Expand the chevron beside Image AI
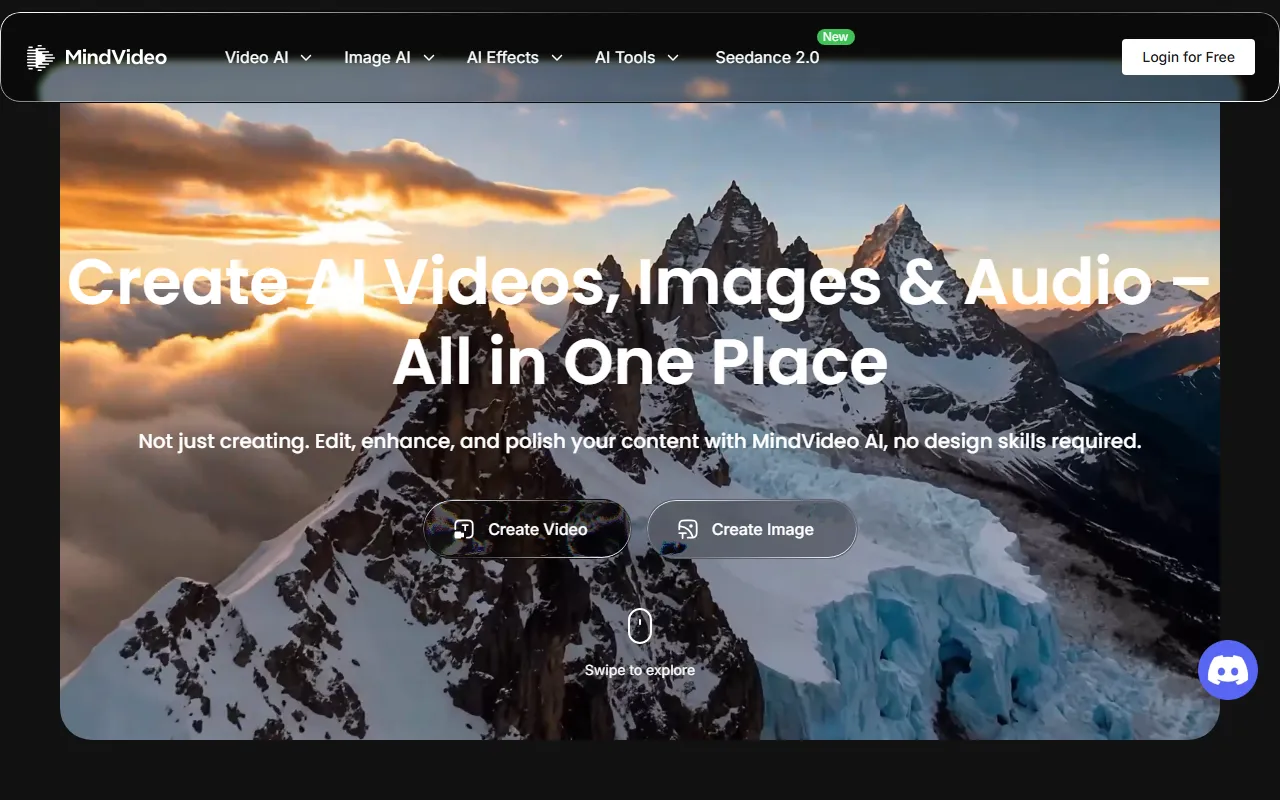The width and height of the screenshot is (1280, 800). (x=429, y=58)
